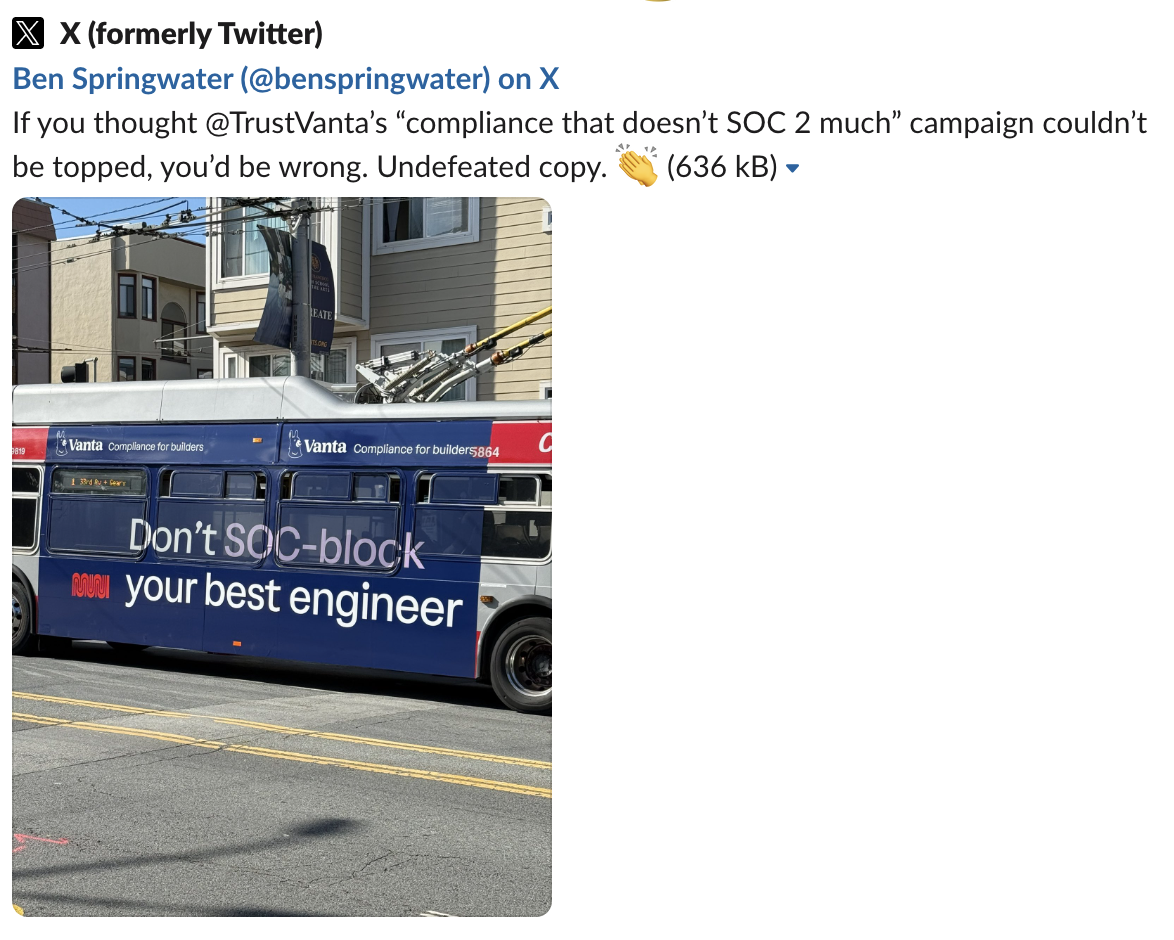Click the bus number 5864 in image

tap(486, 452)
